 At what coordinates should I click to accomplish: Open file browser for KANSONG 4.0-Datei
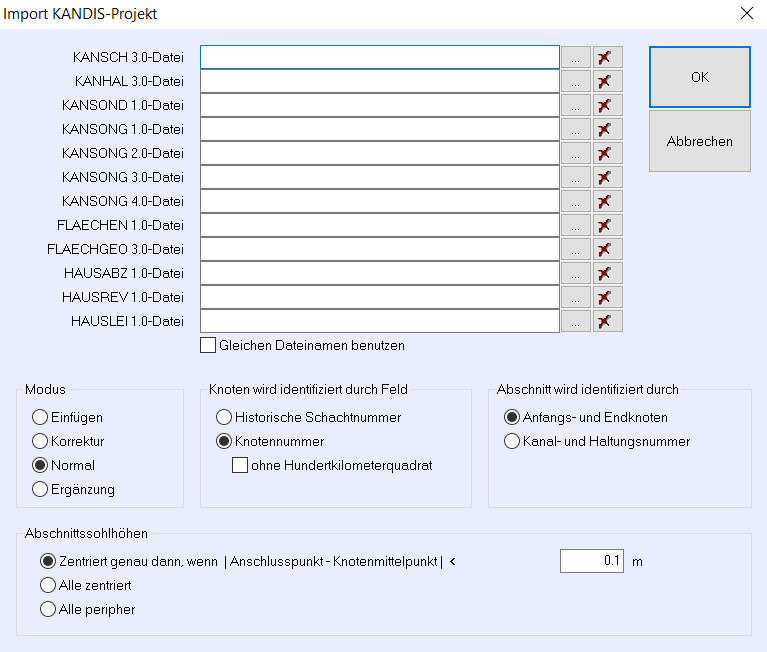click(x=575, y=201)
